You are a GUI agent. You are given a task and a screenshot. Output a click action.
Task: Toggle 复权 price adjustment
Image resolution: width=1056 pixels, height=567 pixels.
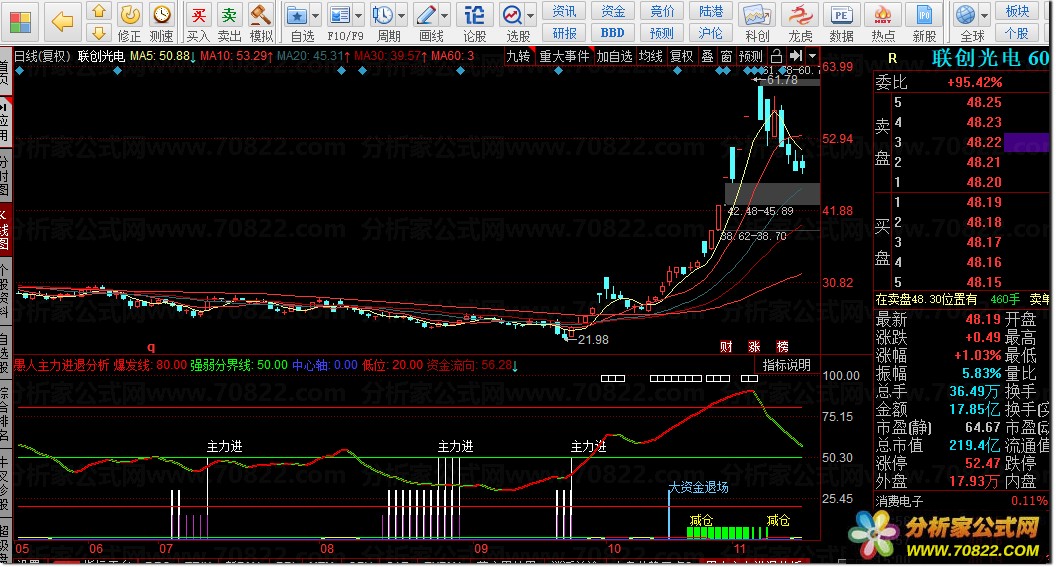coord(682,56)
